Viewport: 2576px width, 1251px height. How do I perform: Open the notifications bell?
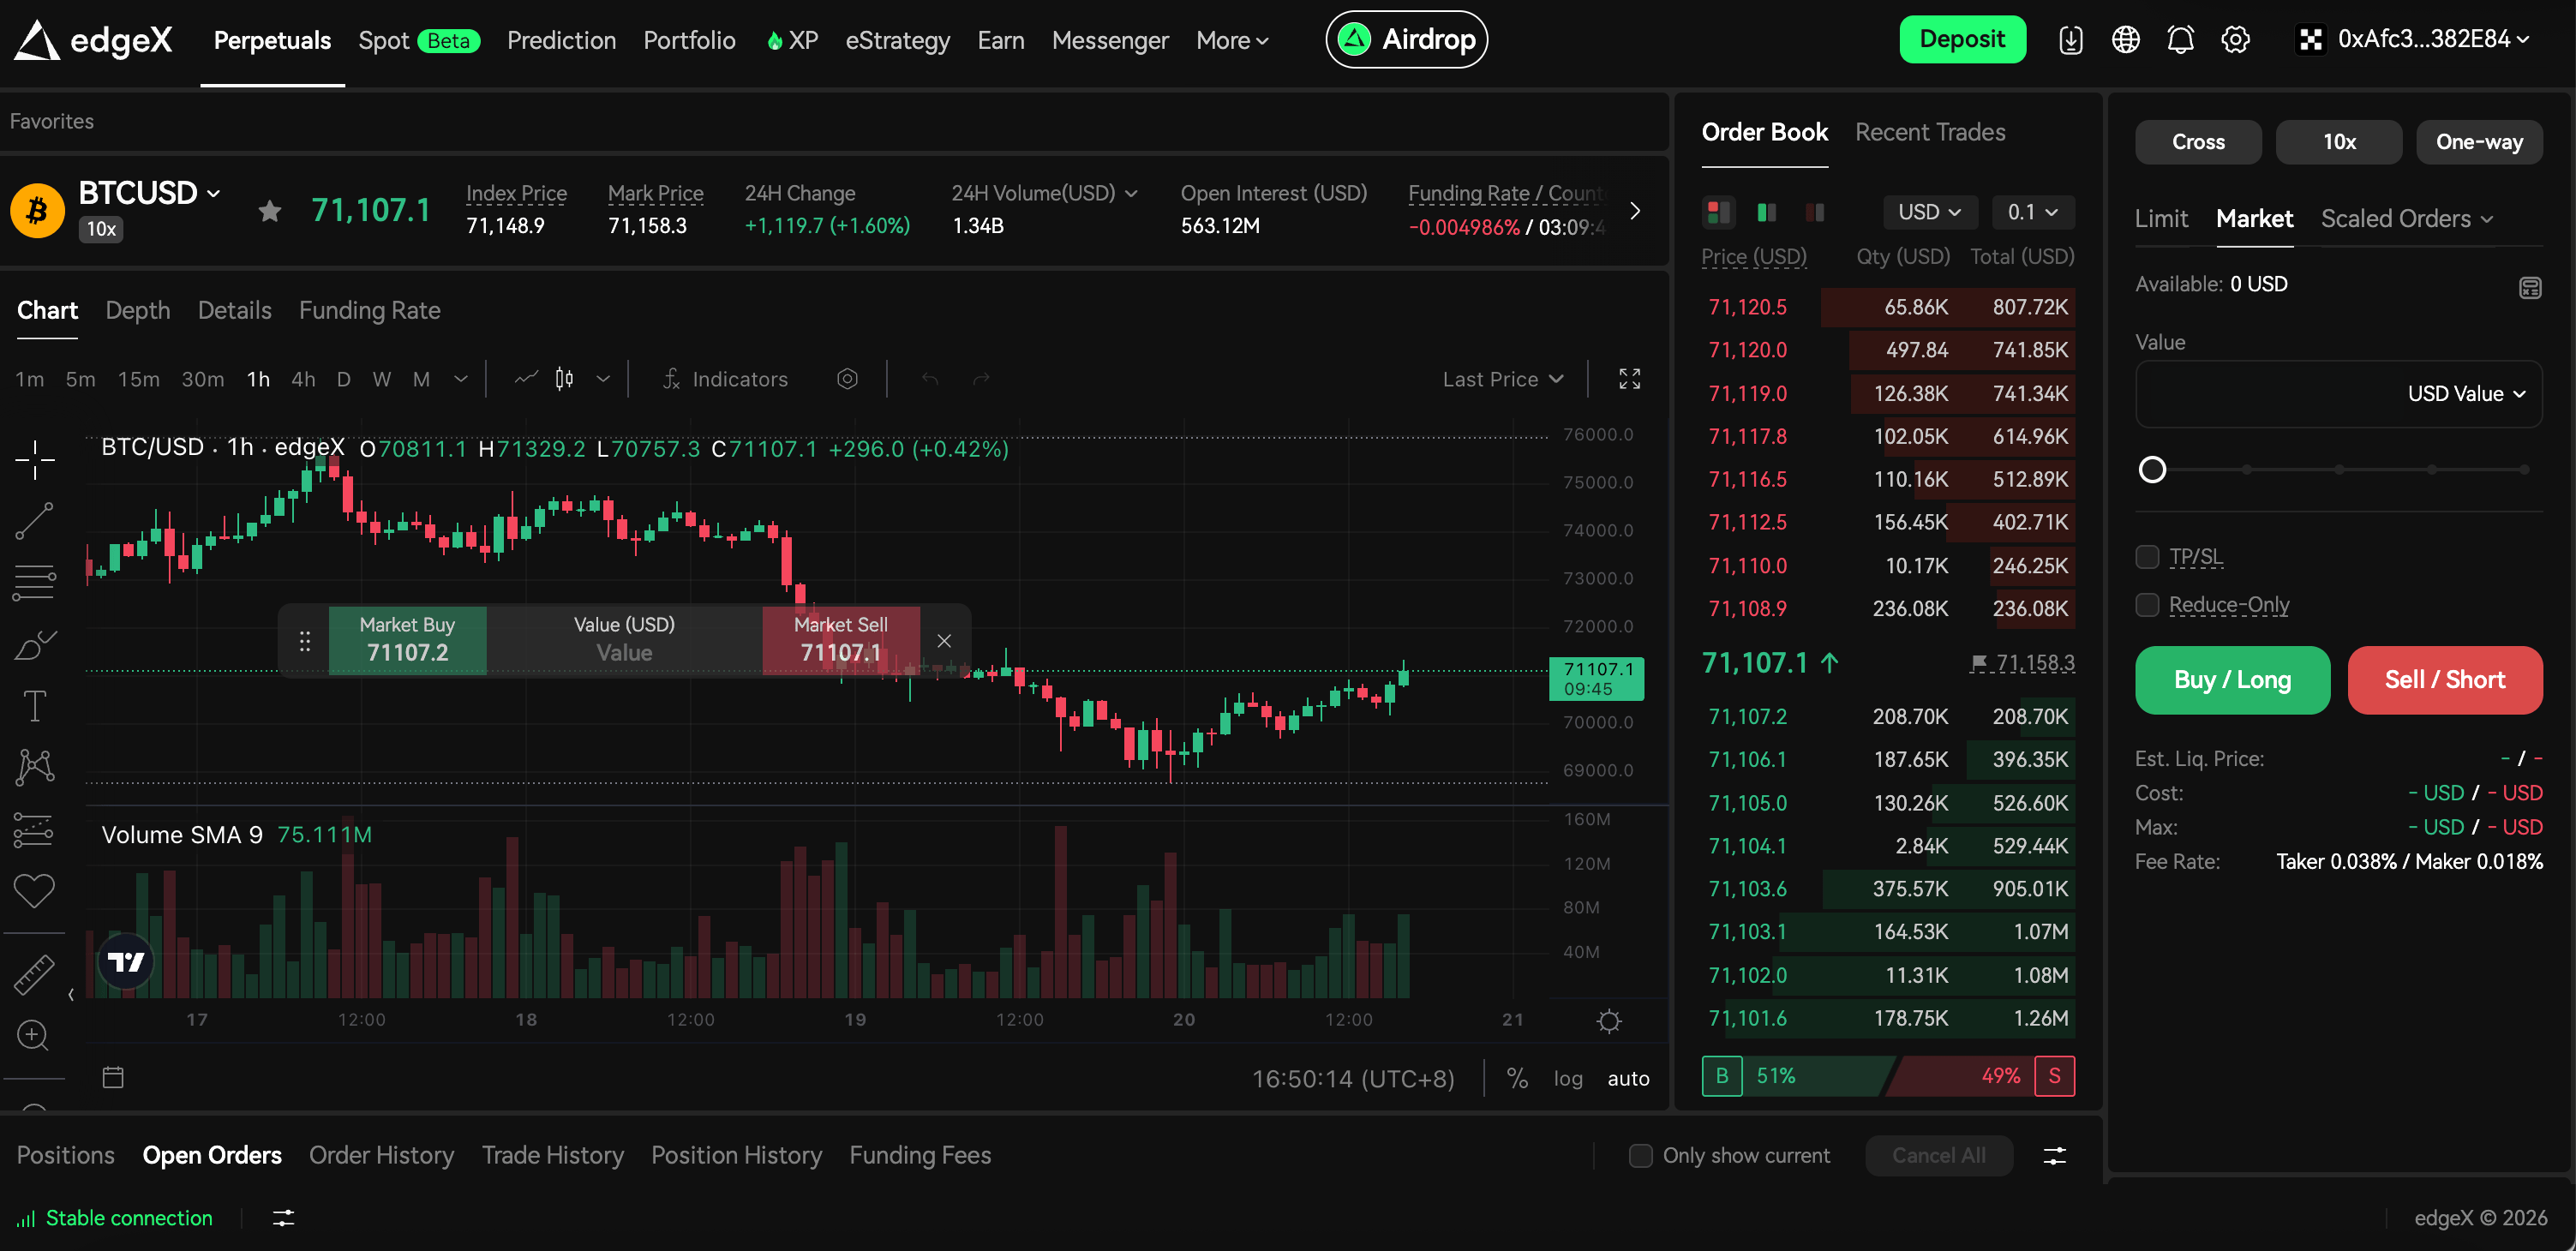pyautogui.click(x=2180, y=39)
